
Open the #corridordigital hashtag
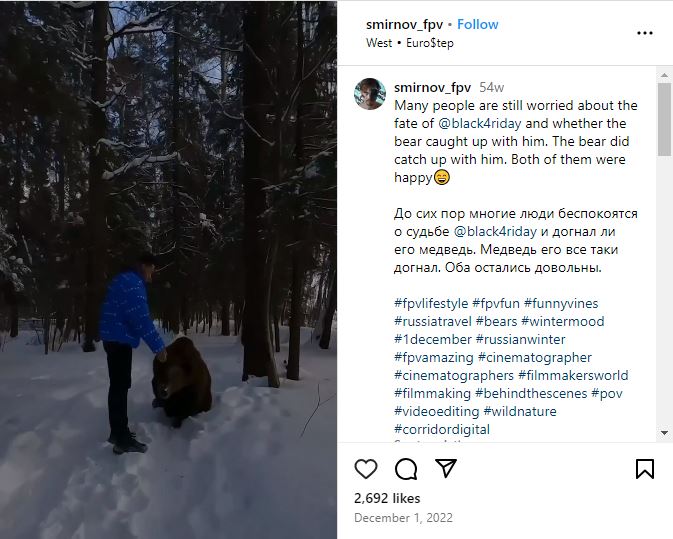(442, 430)
